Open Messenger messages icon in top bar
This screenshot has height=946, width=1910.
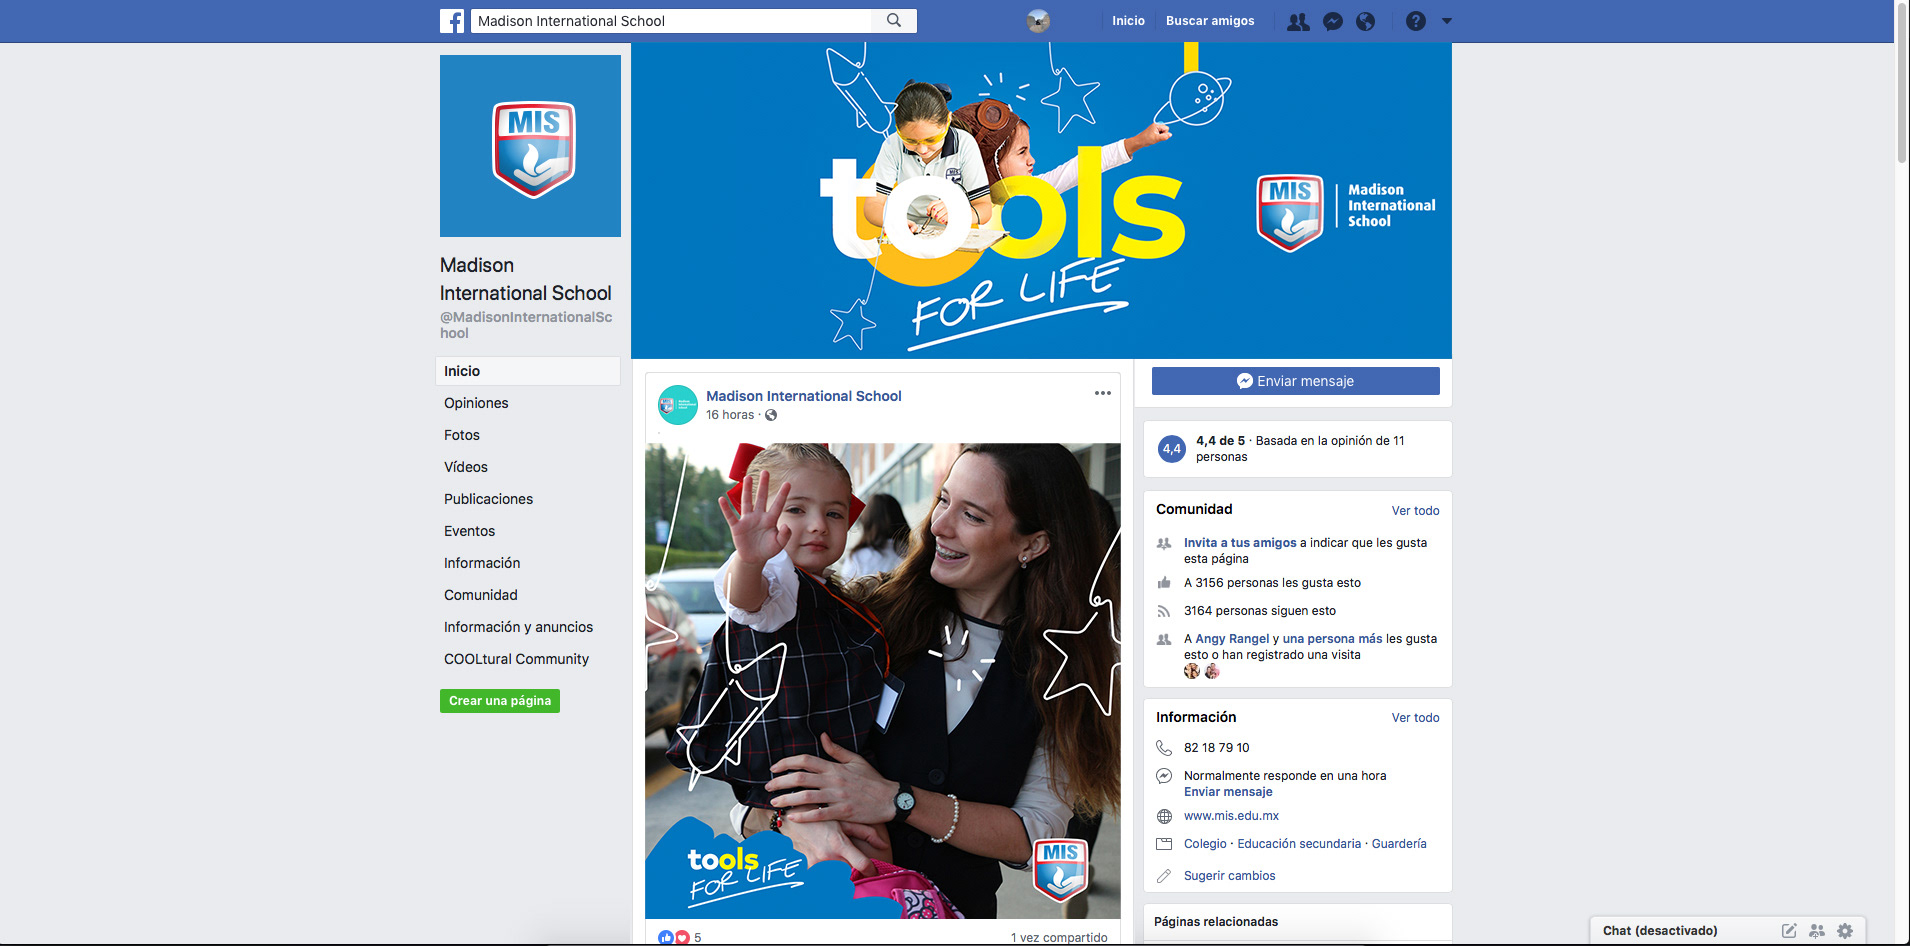(1333, 21)
